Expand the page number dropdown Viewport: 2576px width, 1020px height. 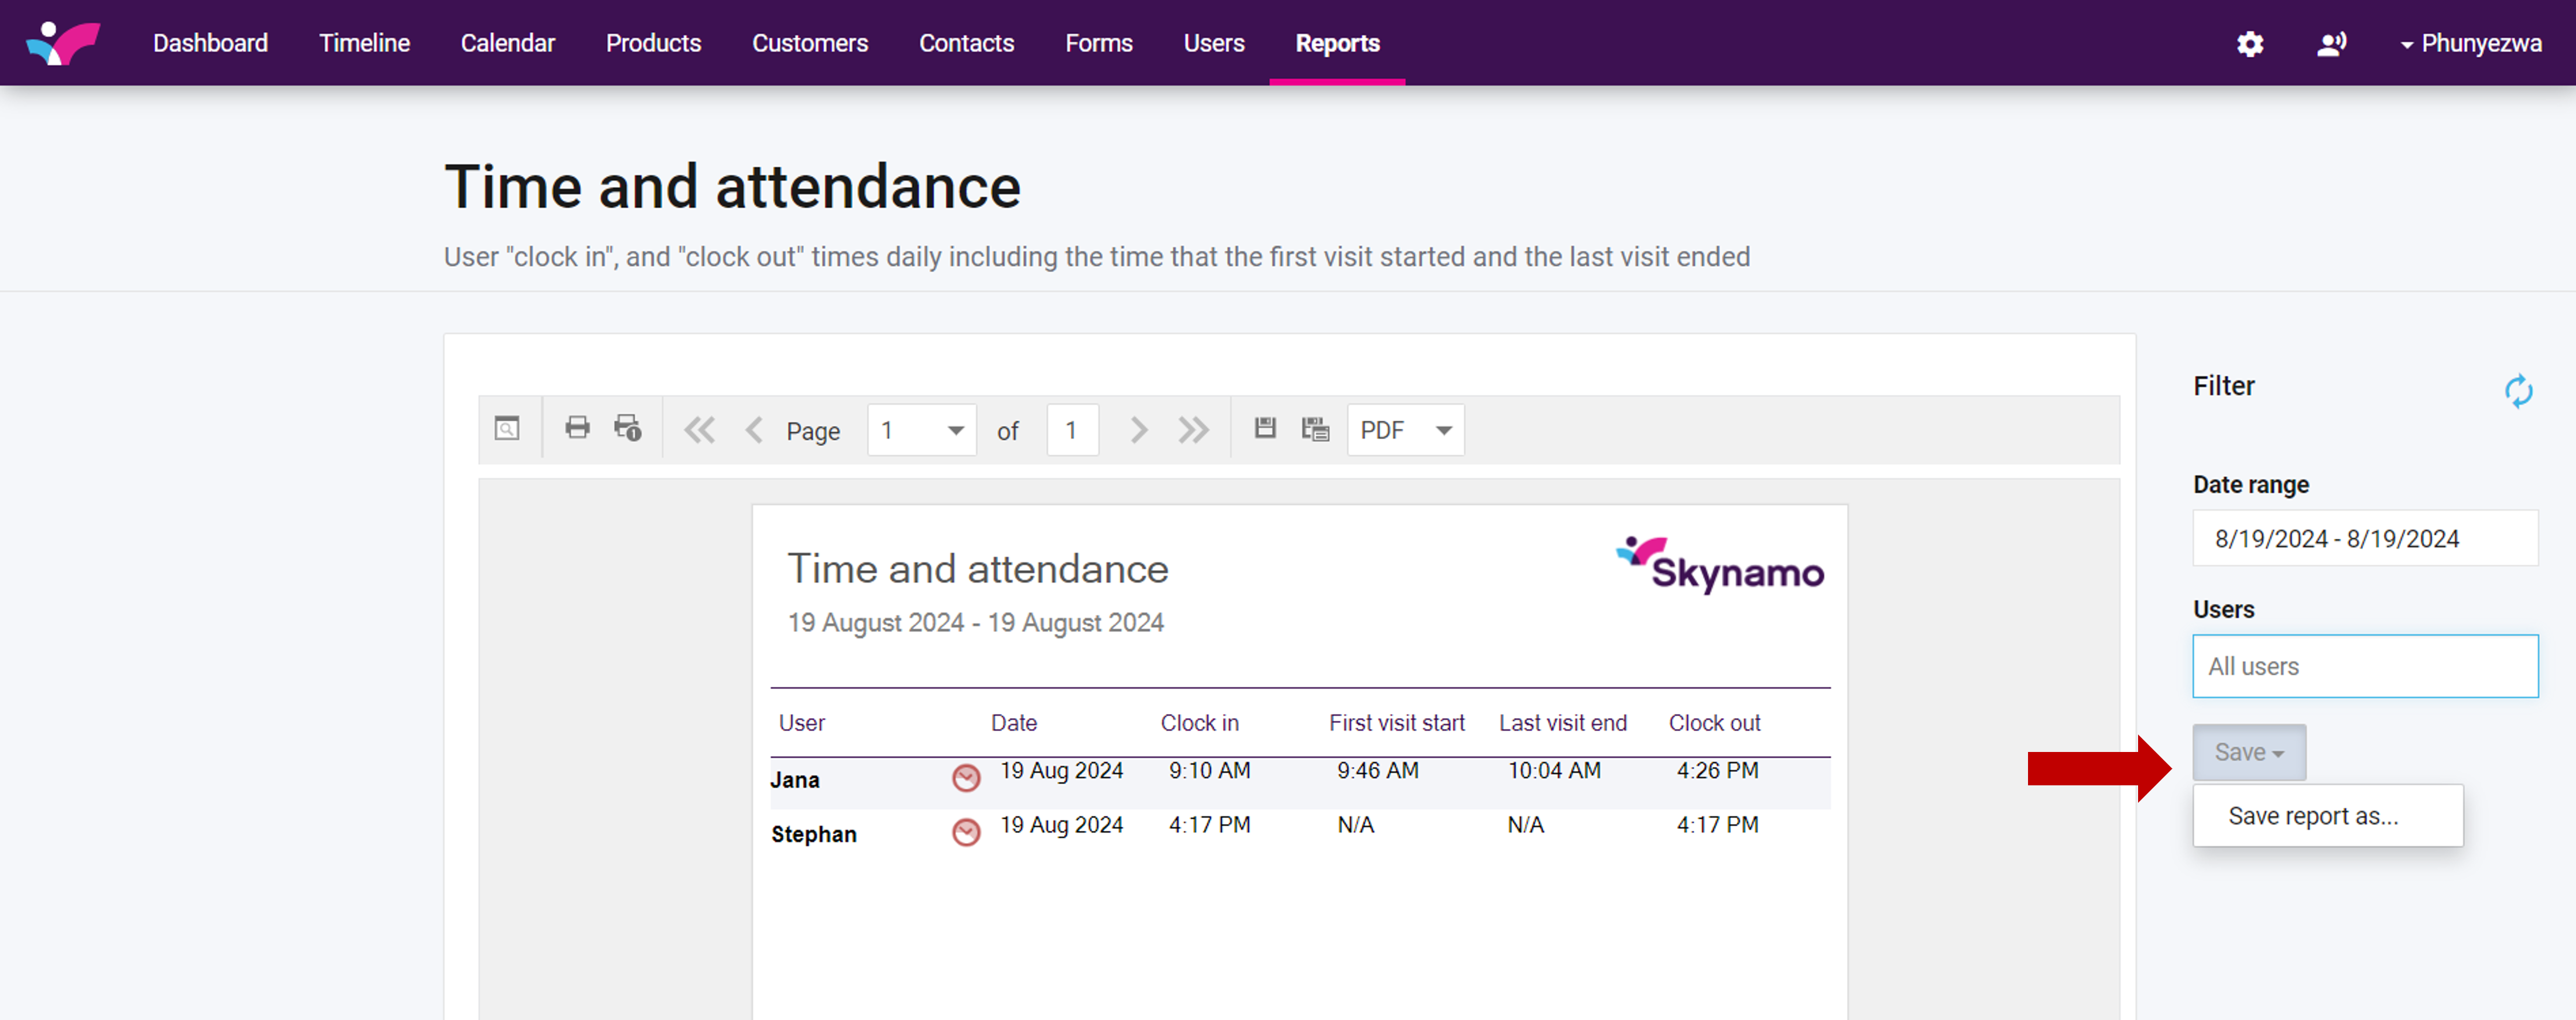pyautogui.click(x=954, y=430)
